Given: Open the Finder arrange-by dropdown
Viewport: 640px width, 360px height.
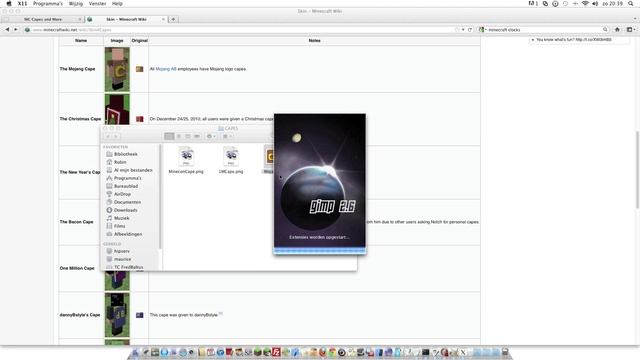Looking at the screenshot, I should point(227,136).
